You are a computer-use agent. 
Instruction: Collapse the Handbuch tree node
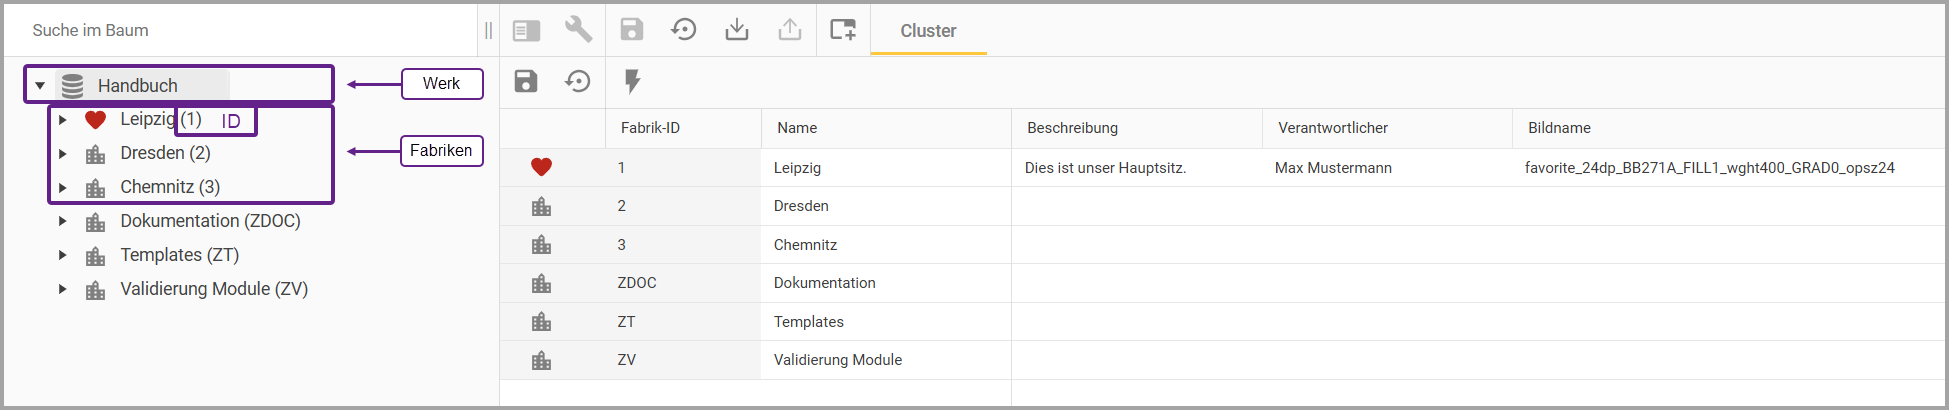pyautogui.click(x=40, y=86)
